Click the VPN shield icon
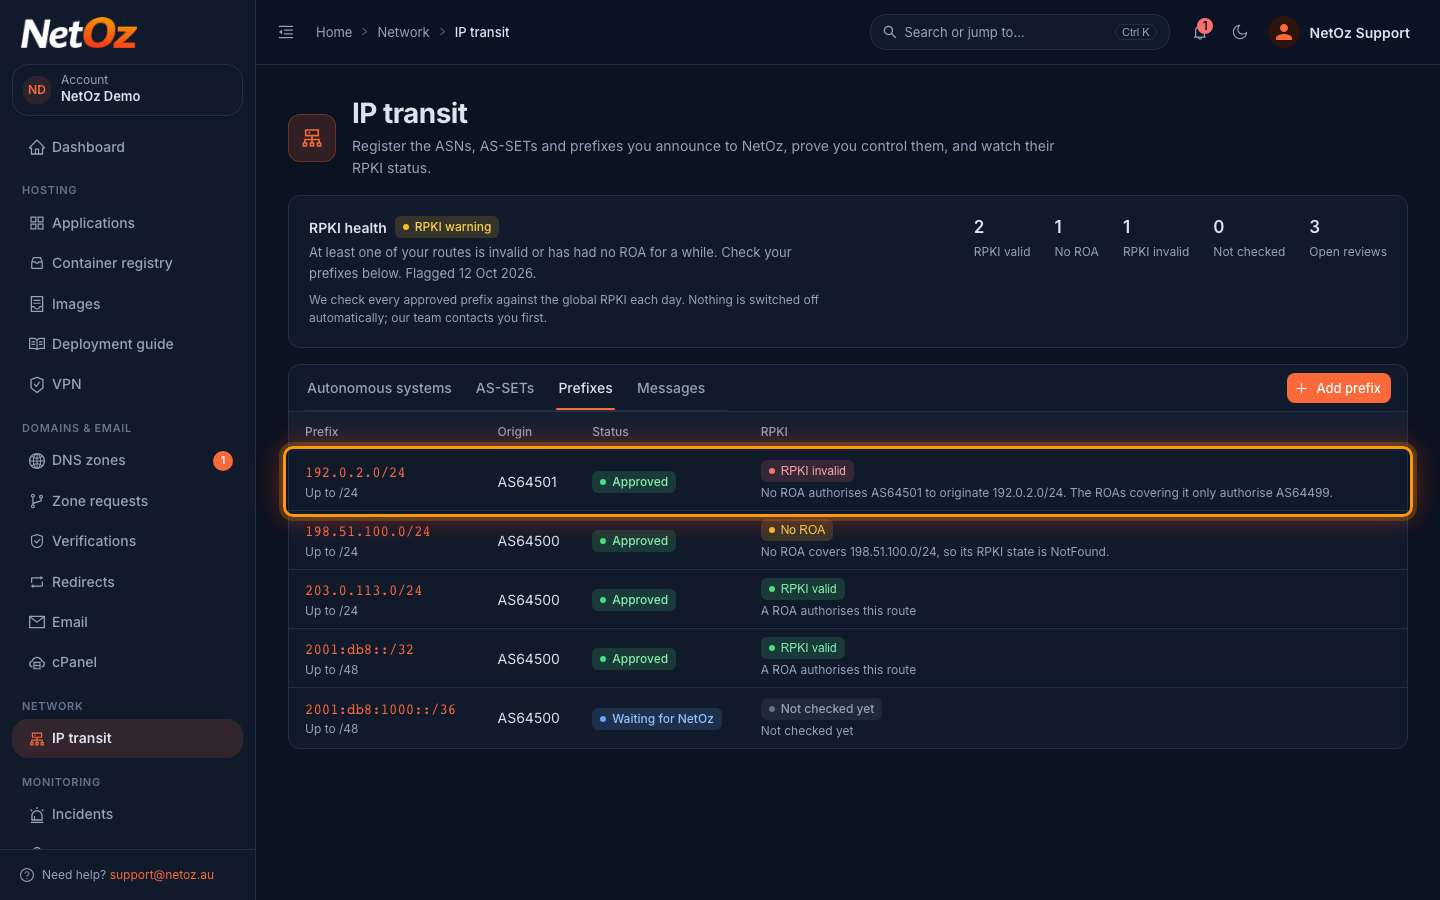1440x900 pixels. coord(37,384)
